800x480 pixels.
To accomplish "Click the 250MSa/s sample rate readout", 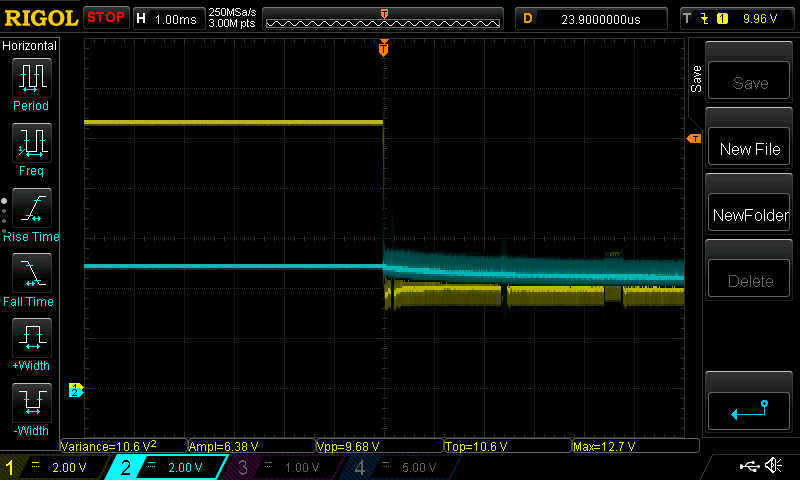I will (x=232, y=13).
